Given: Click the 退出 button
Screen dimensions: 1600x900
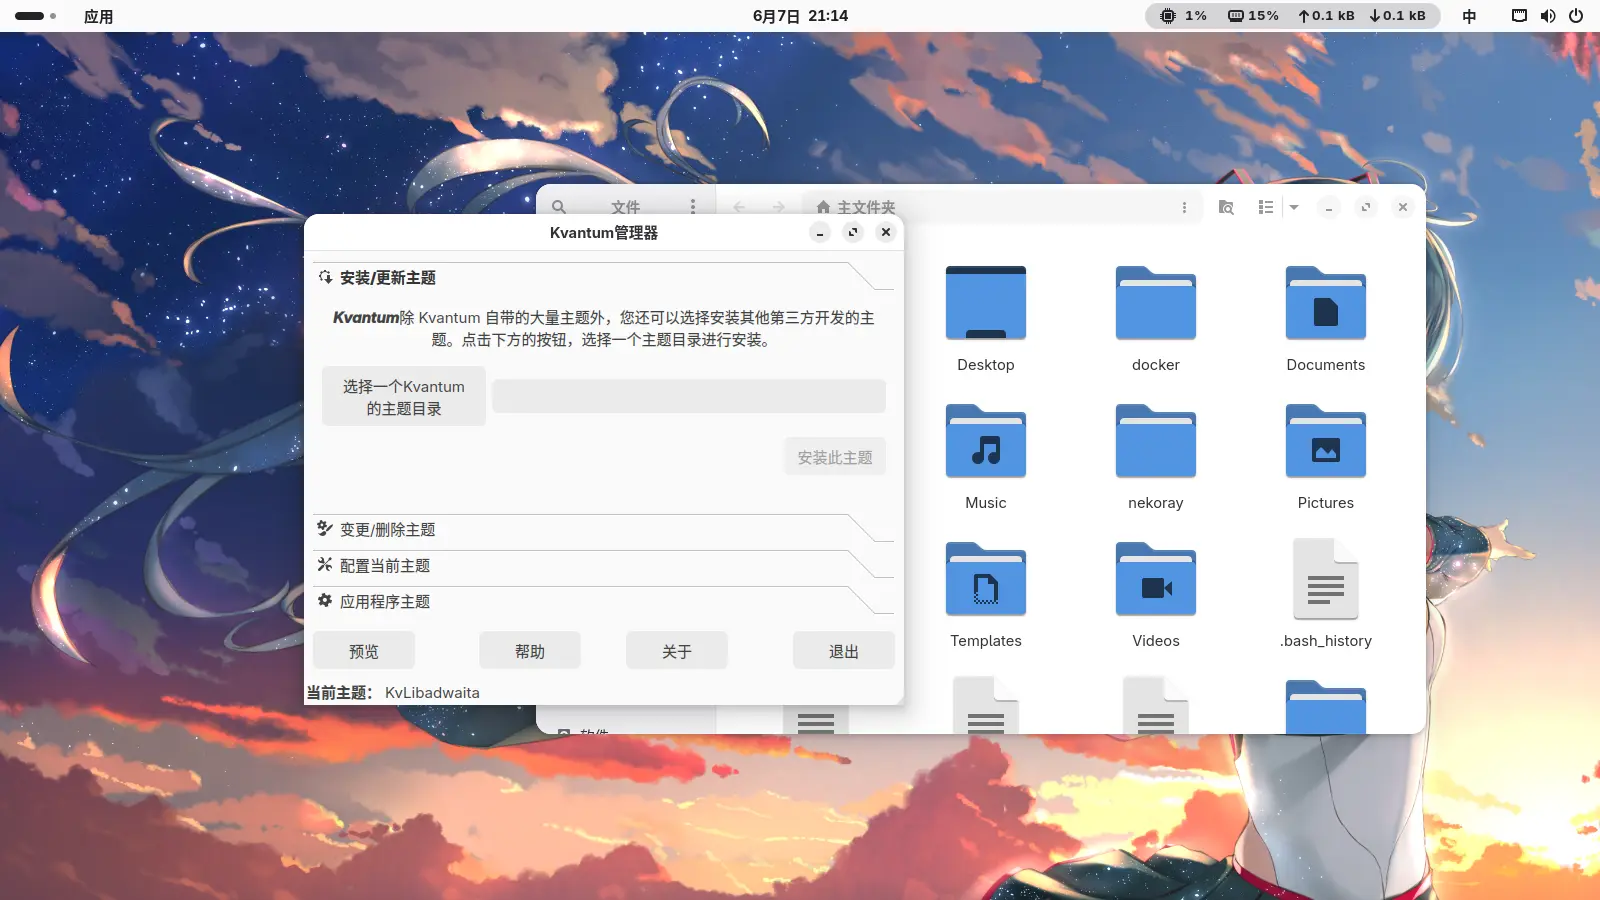Looking at the screenshot, I should (x=844, y=651).
